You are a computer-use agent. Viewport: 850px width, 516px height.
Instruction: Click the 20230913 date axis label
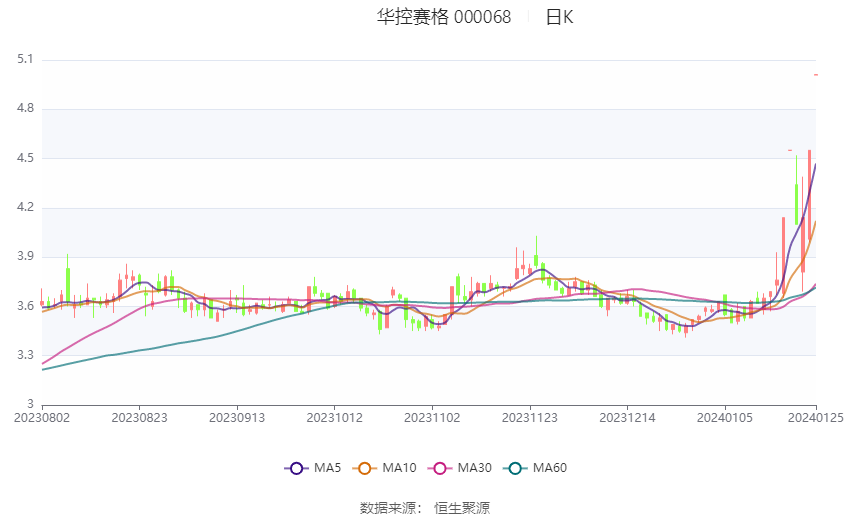(x=237, y=418)
